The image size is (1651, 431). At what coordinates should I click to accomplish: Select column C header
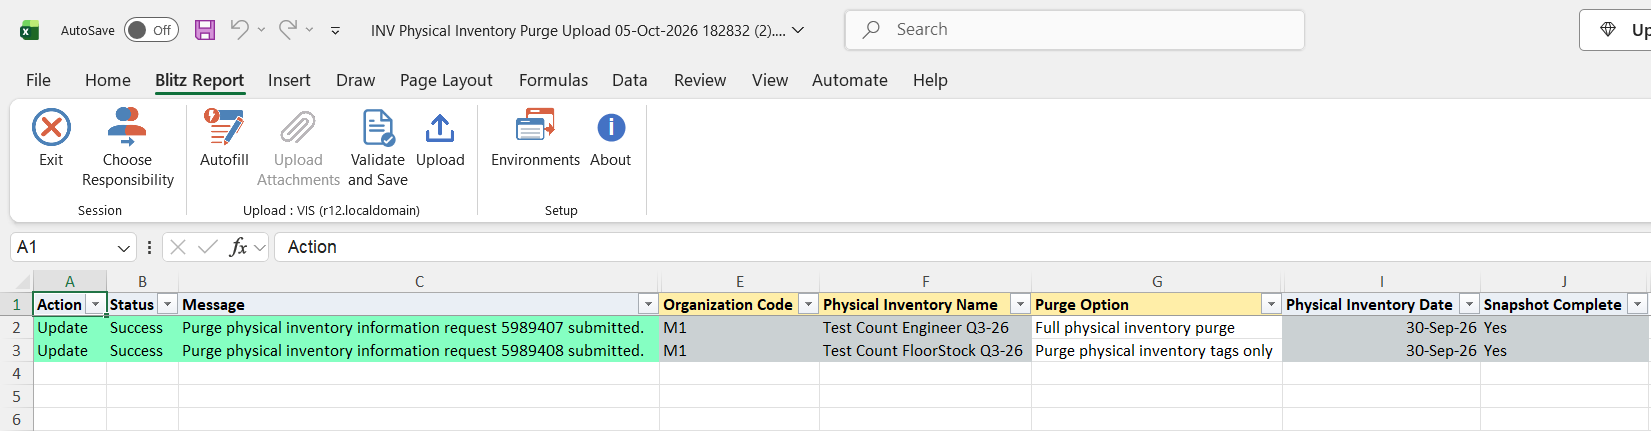pyautogui.click(x=419, y=282)
